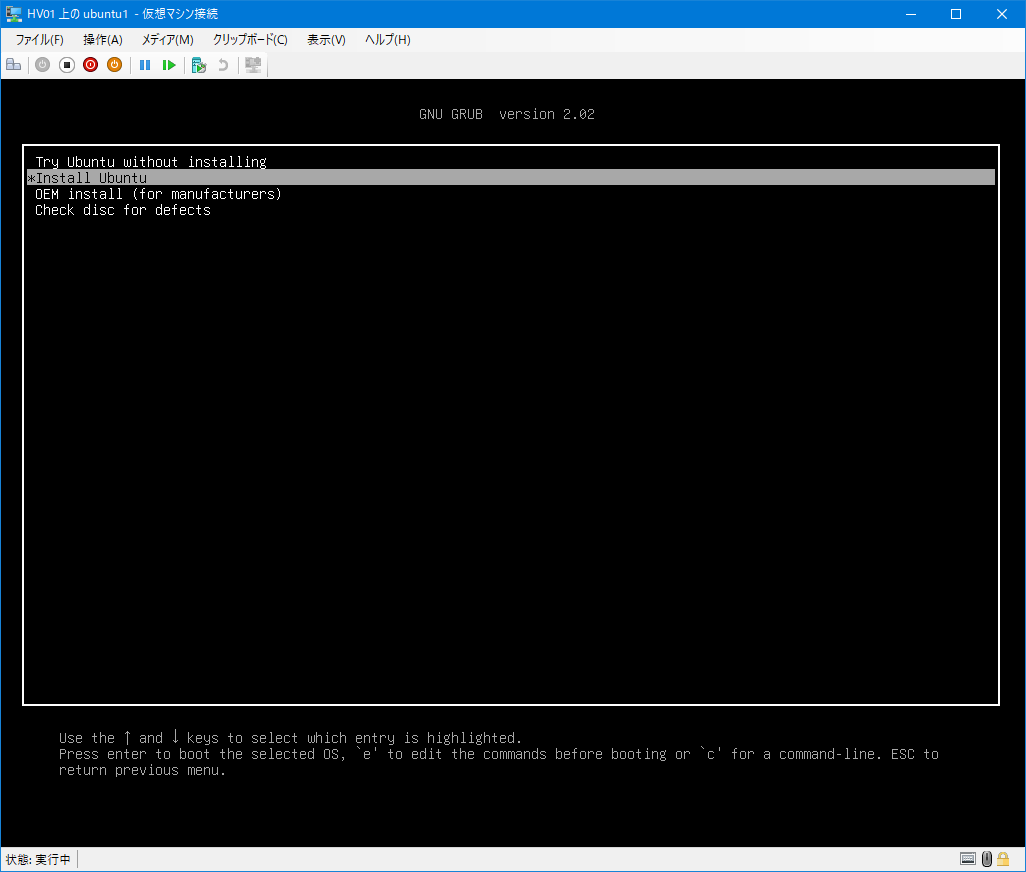
Task: Open the クリップボード(C) menu
Action: pos(250,40)
